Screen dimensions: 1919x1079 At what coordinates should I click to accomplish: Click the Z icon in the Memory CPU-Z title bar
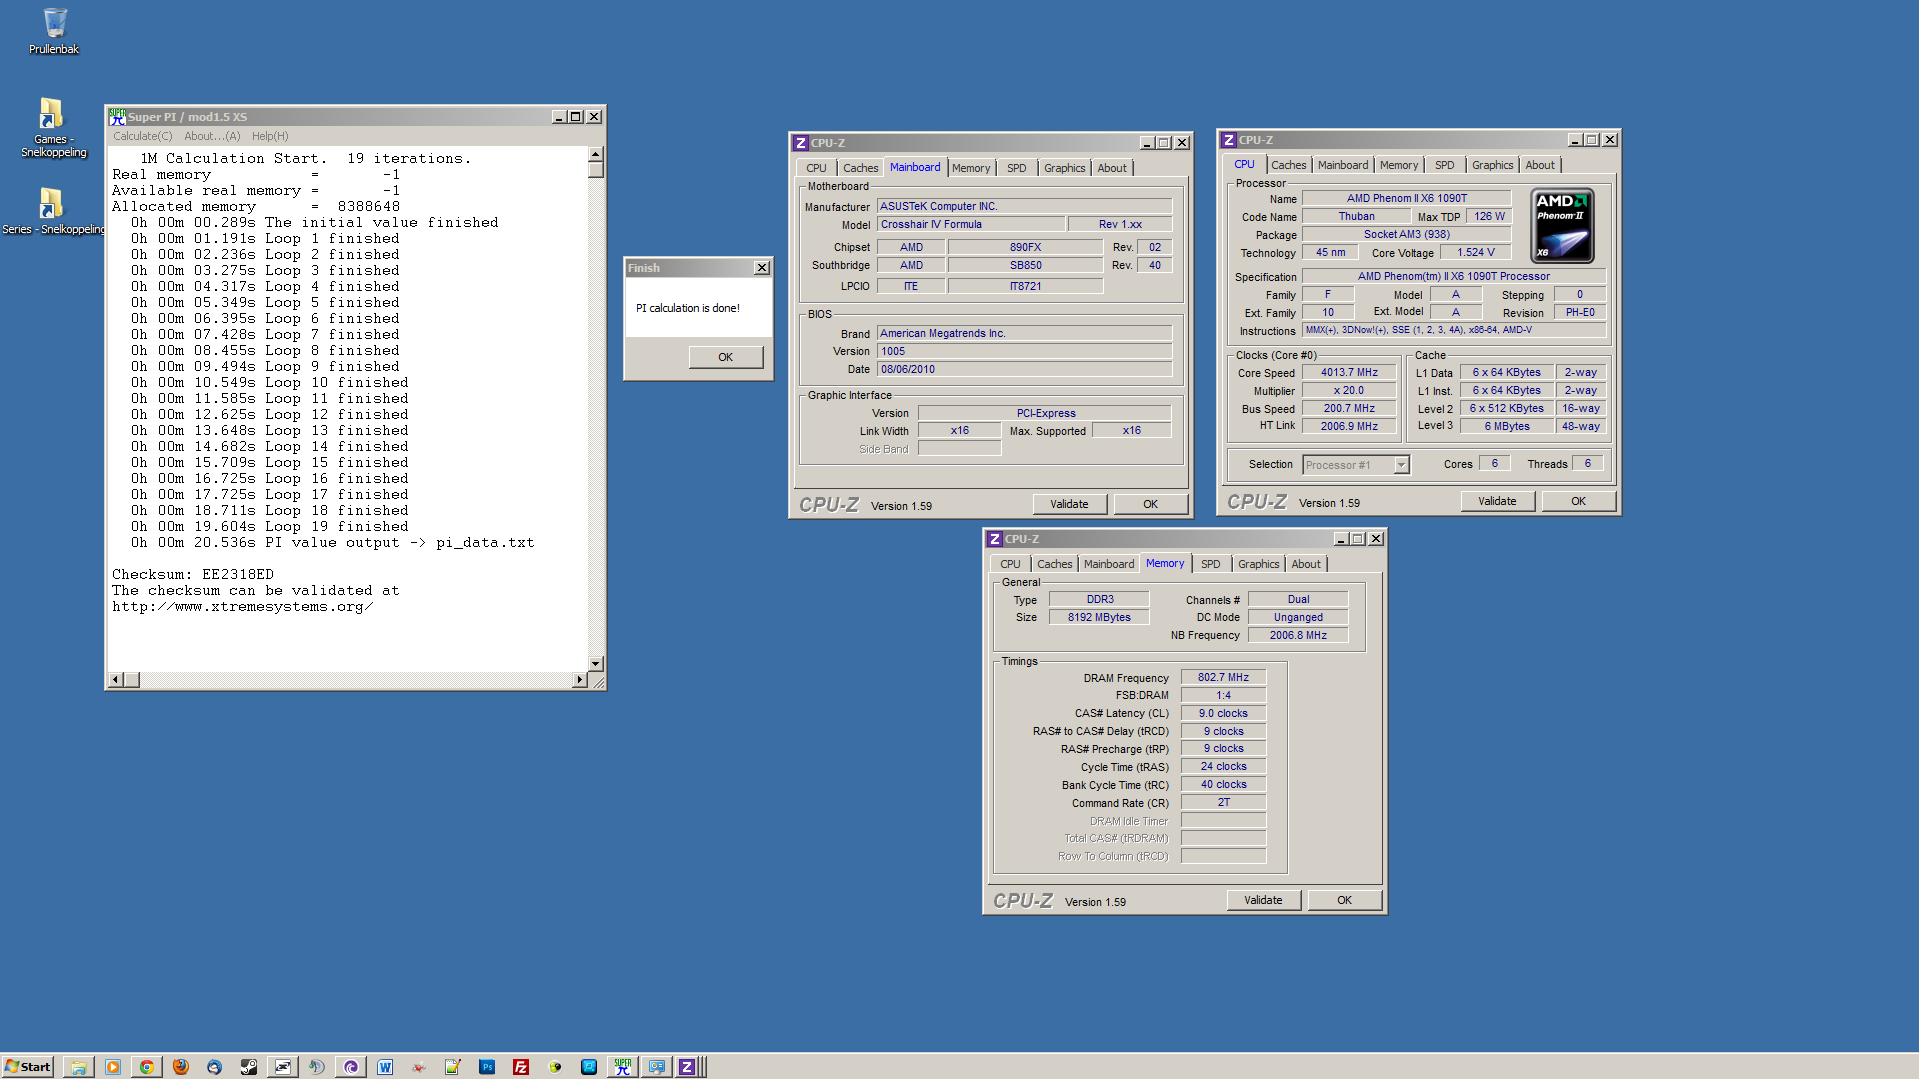(x=994, y=539)
